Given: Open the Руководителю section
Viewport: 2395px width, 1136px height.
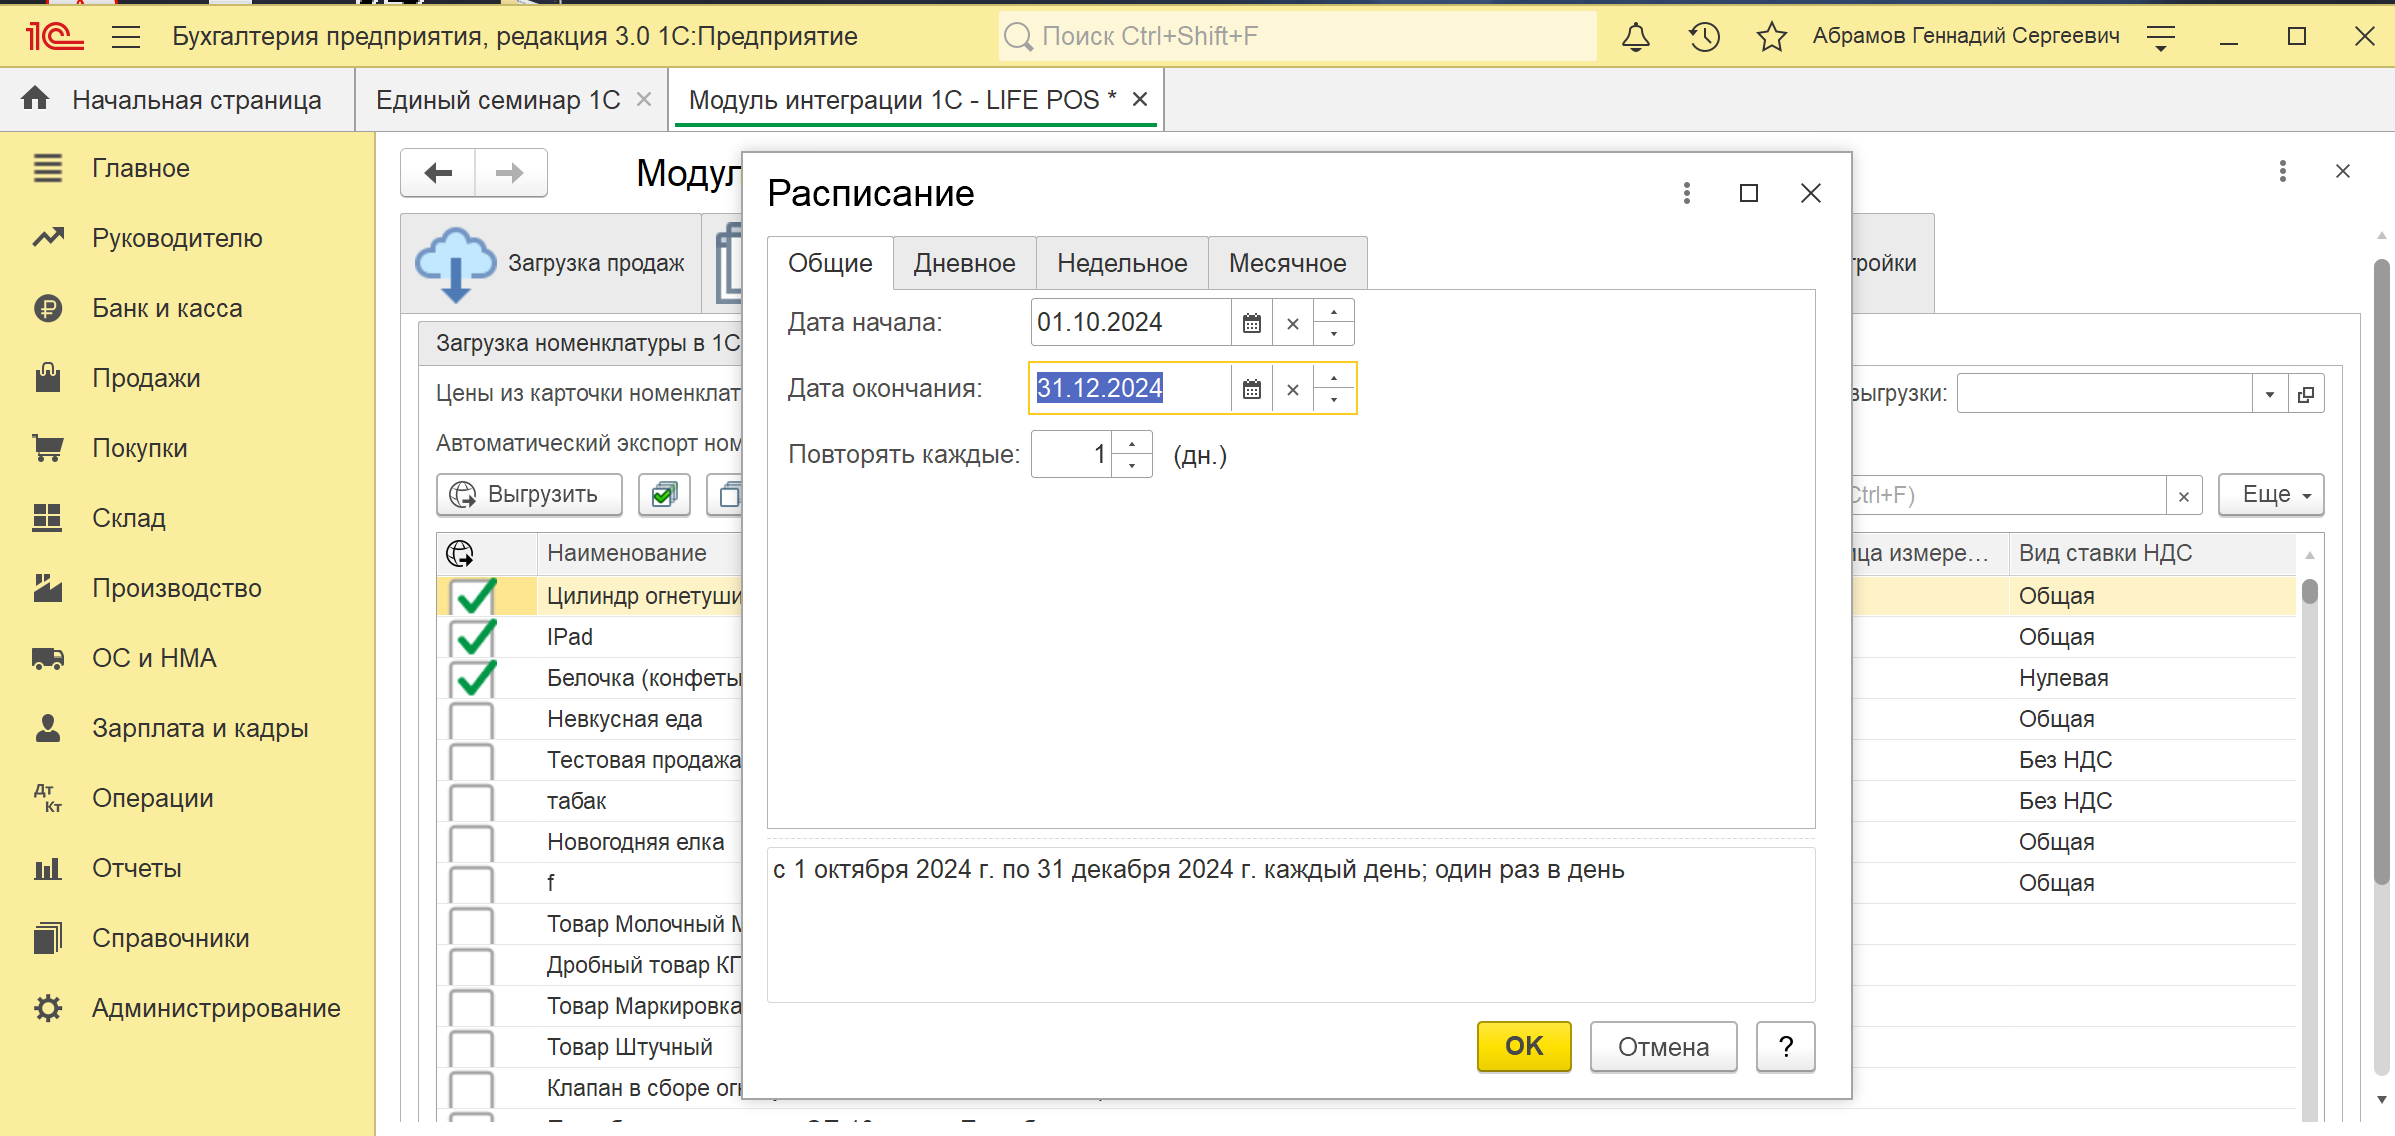Looking at the screenshot, I should point(177,238).
